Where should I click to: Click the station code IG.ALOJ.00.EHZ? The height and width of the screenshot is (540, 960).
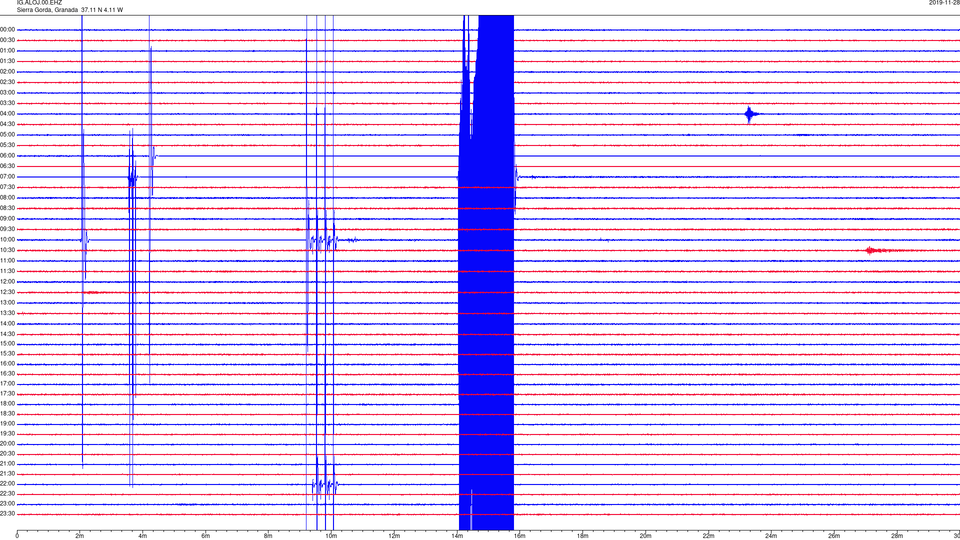click(x=39, y=2)
